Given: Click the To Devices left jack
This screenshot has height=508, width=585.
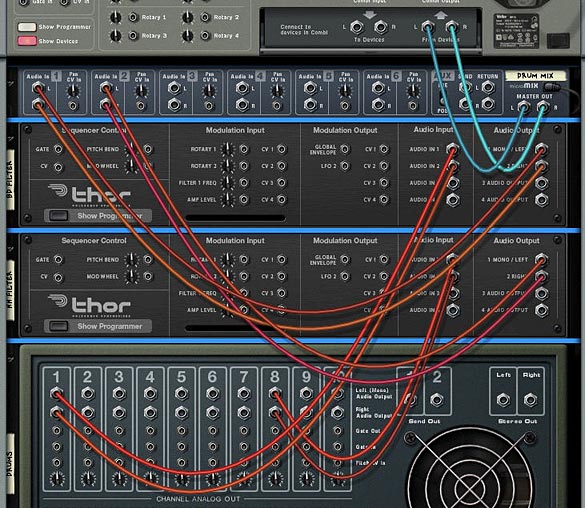Looking at the screenshot, I should coord(357,27).
